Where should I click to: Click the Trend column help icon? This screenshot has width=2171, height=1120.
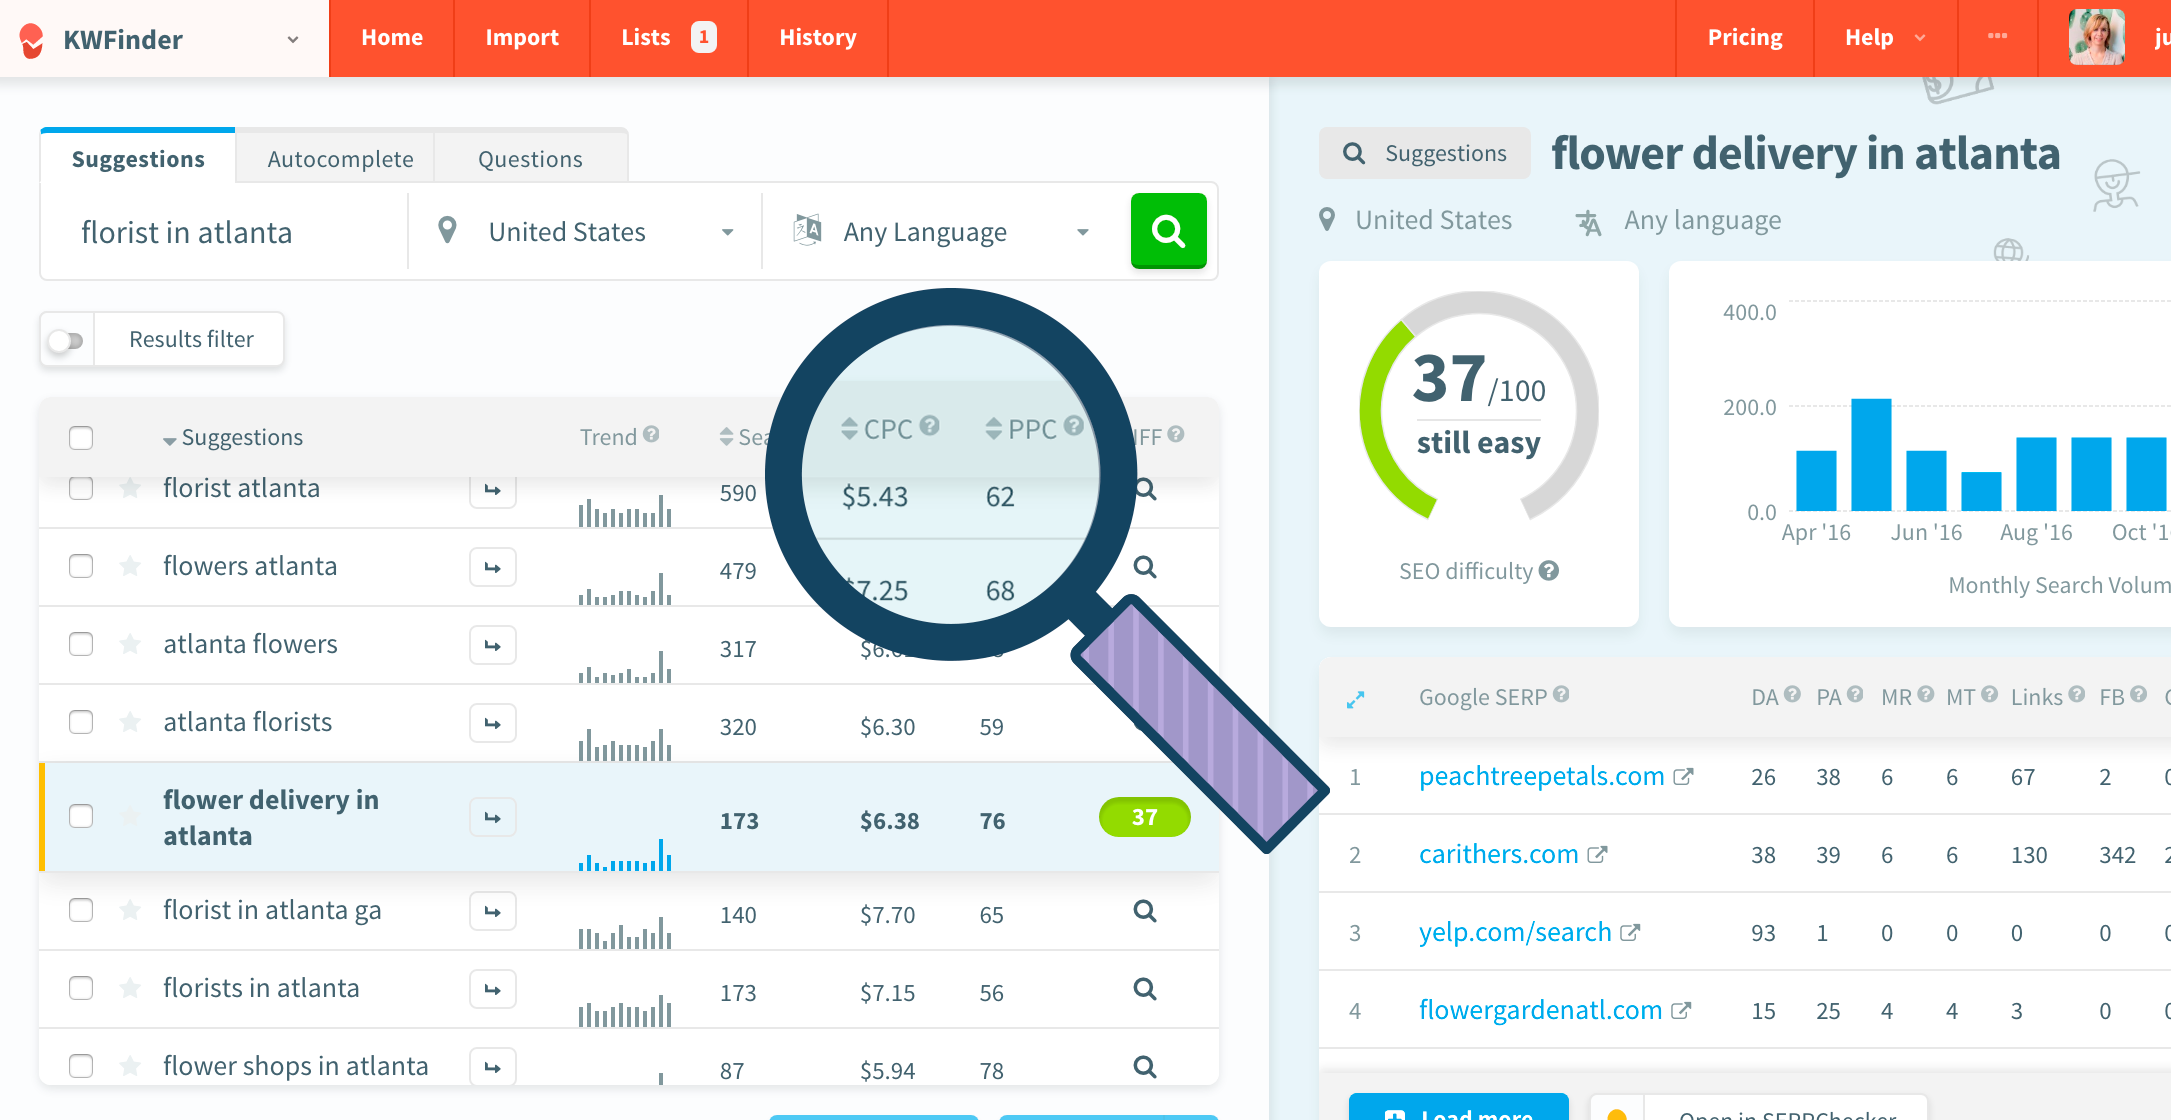point(651,434)
